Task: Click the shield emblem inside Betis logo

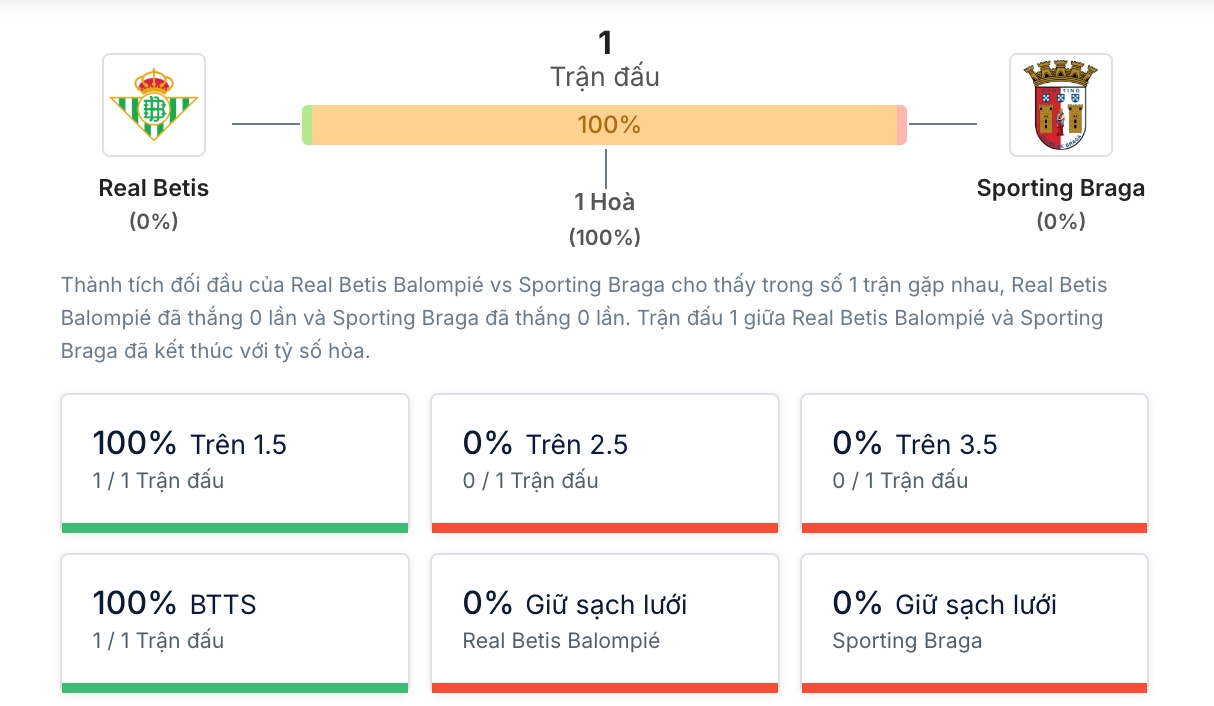Action: tap(153, 110)
